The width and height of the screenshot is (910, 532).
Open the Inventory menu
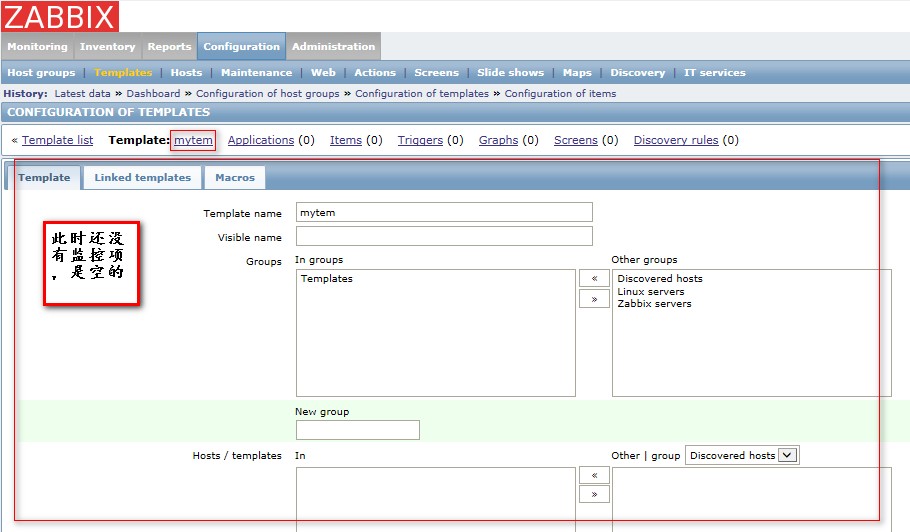click(x=107, y=46)
